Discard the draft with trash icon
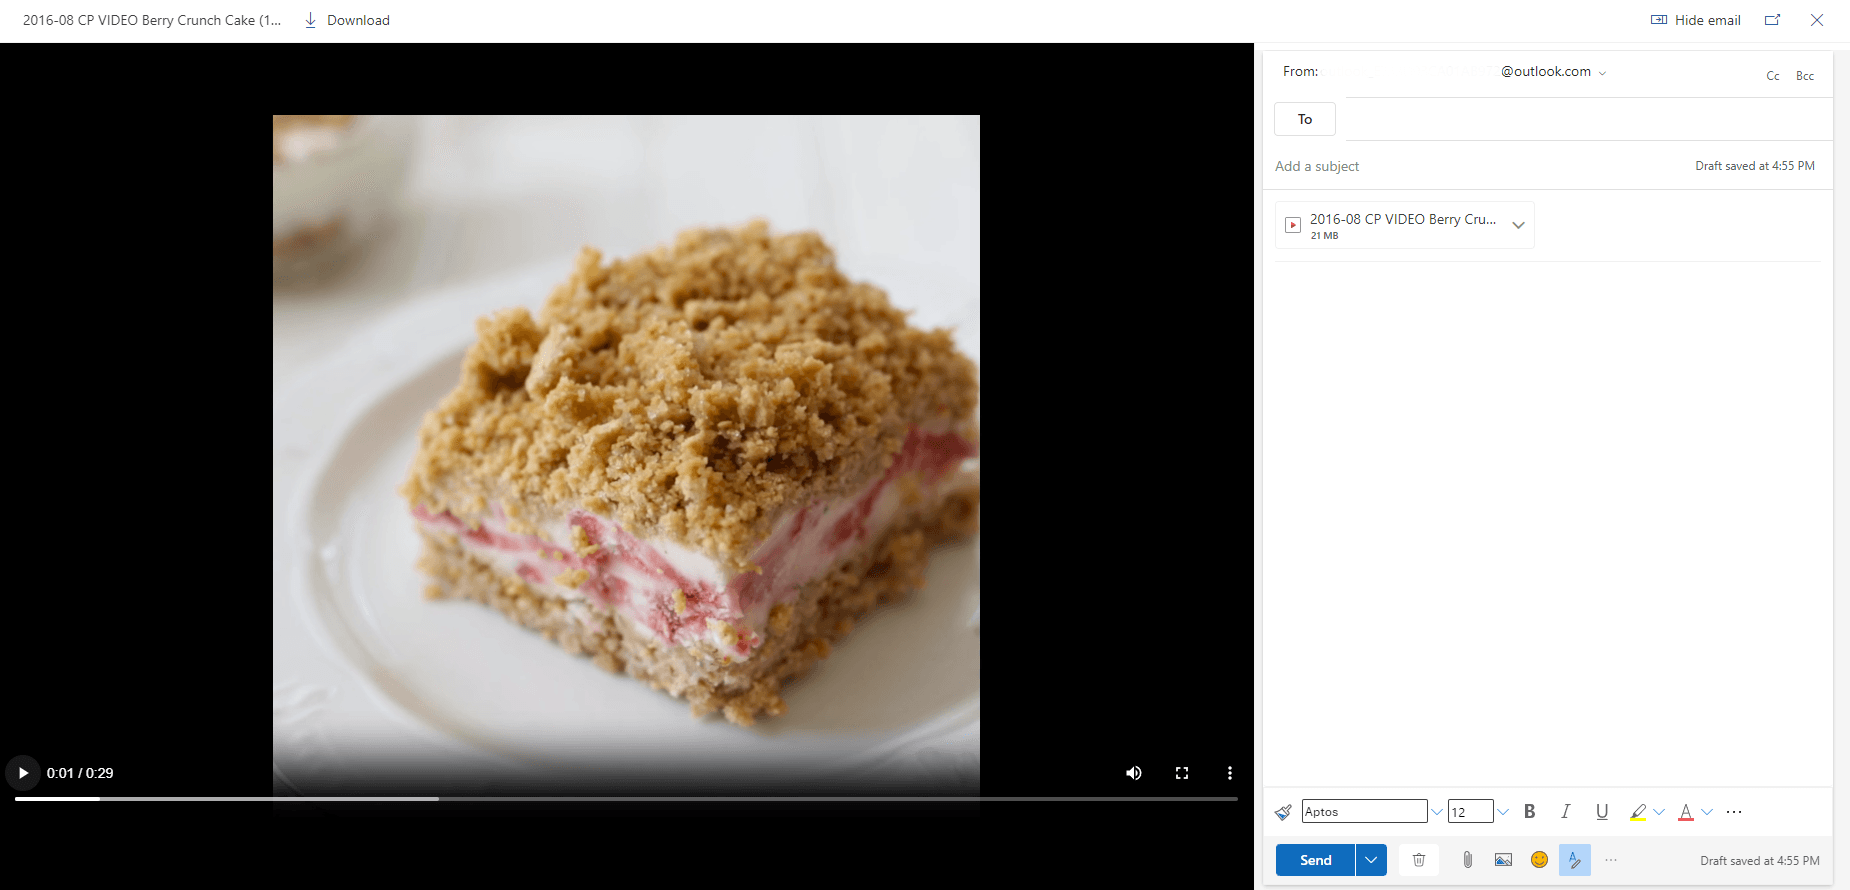Image resolution: width=1850 pixels, height=890 pixels. coord(1418,860)
